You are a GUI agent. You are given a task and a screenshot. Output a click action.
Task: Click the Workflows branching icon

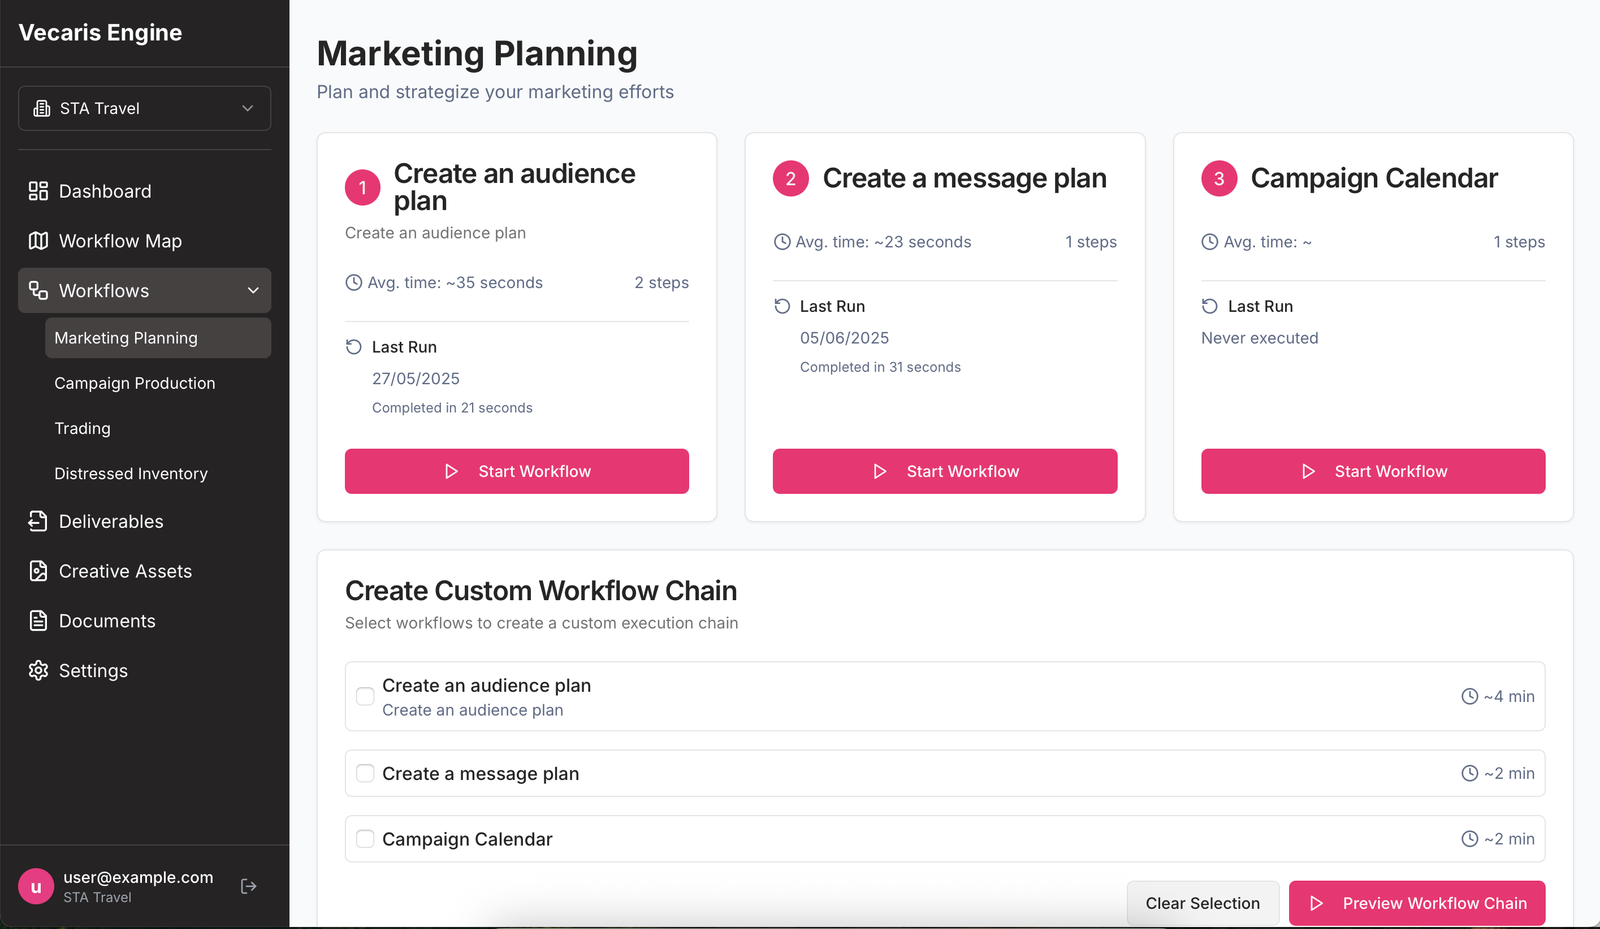[x=38, y=290]
